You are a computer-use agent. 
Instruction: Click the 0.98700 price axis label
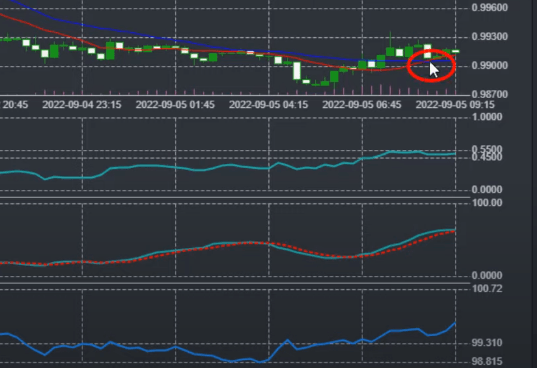489,94
